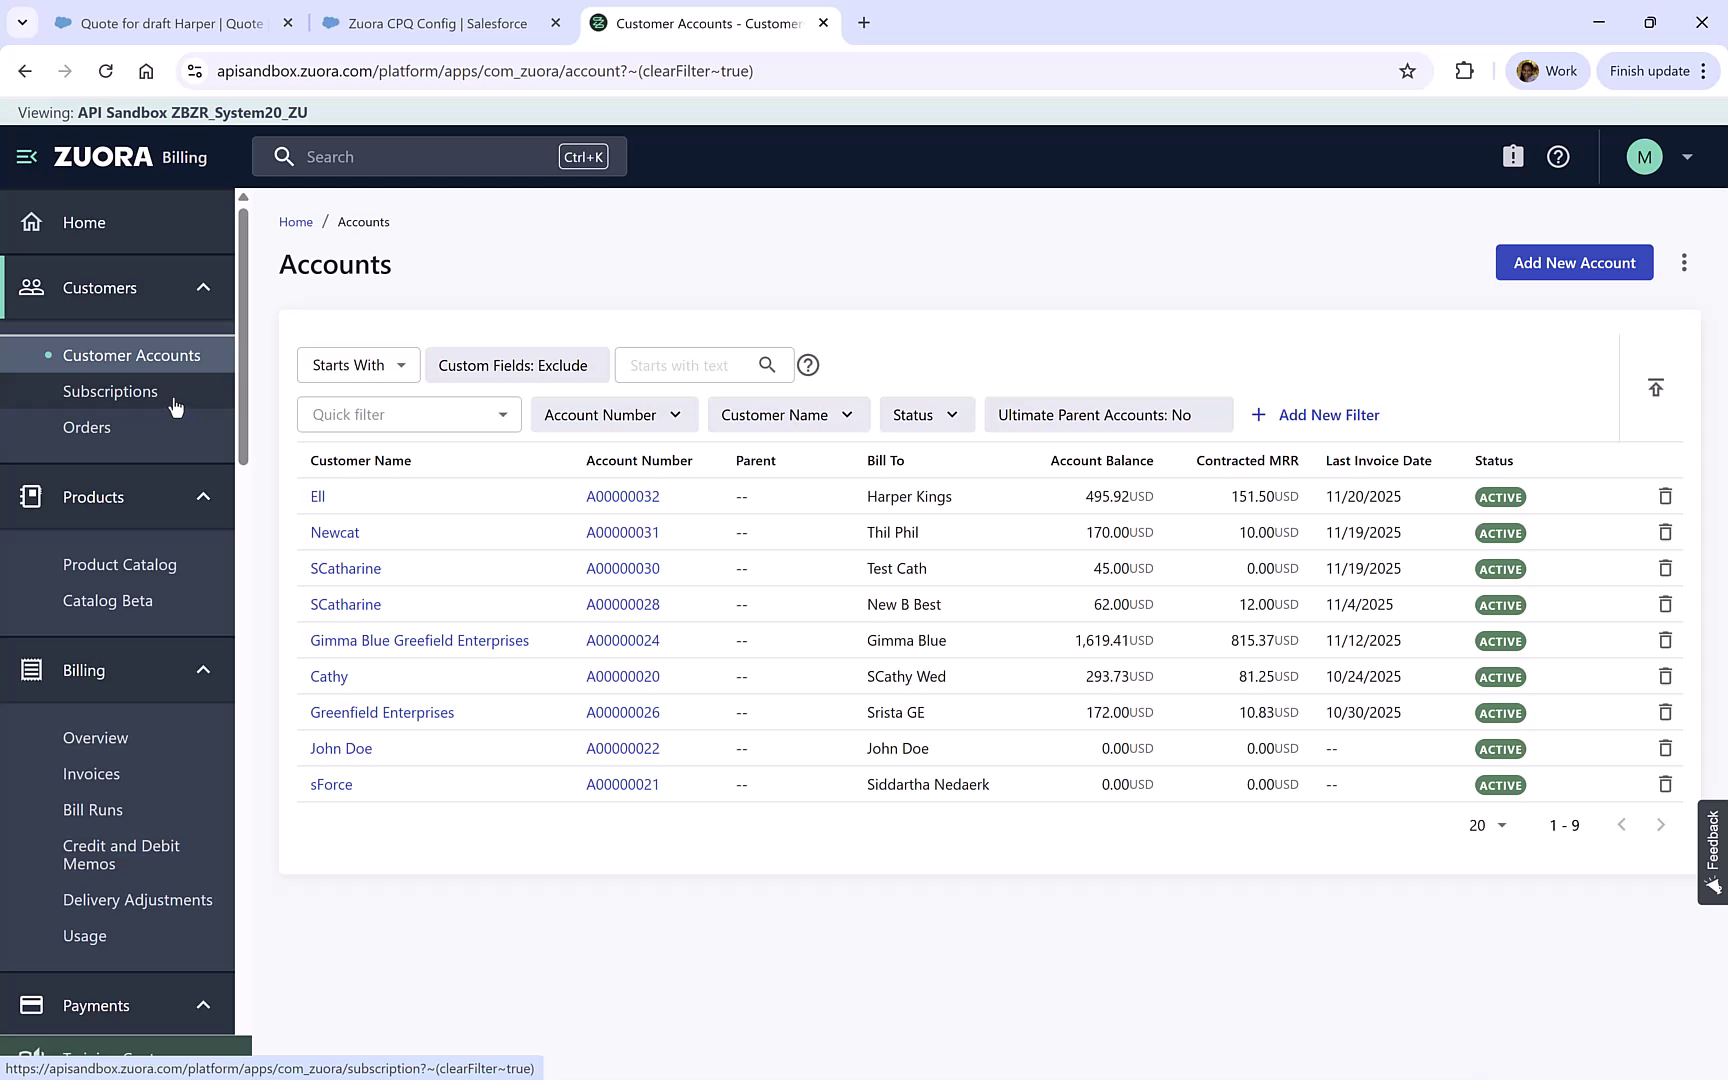Switch to the Zuora CPQ Config tab

point(428,22)
